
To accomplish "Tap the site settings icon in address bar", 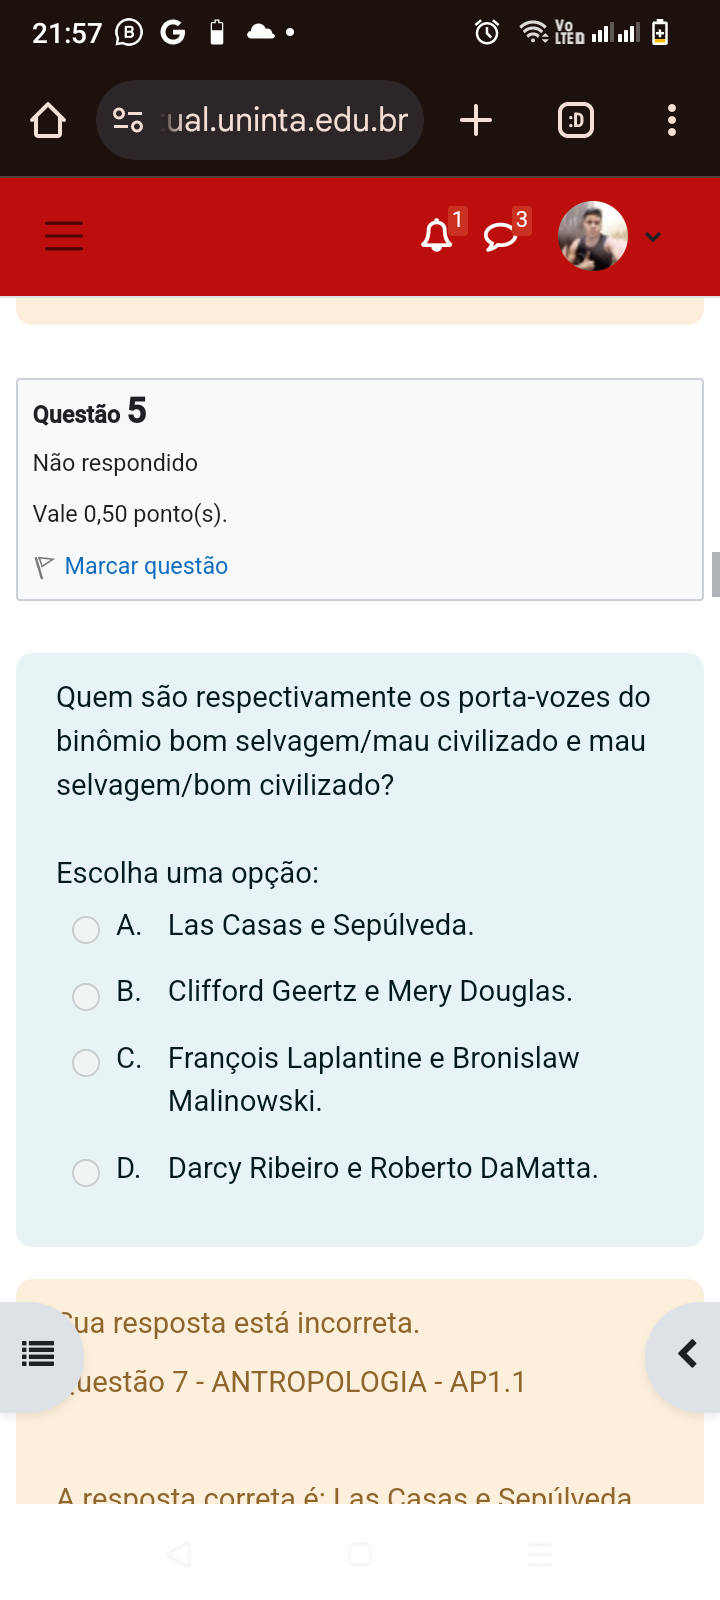I will [x=128, y=121].
